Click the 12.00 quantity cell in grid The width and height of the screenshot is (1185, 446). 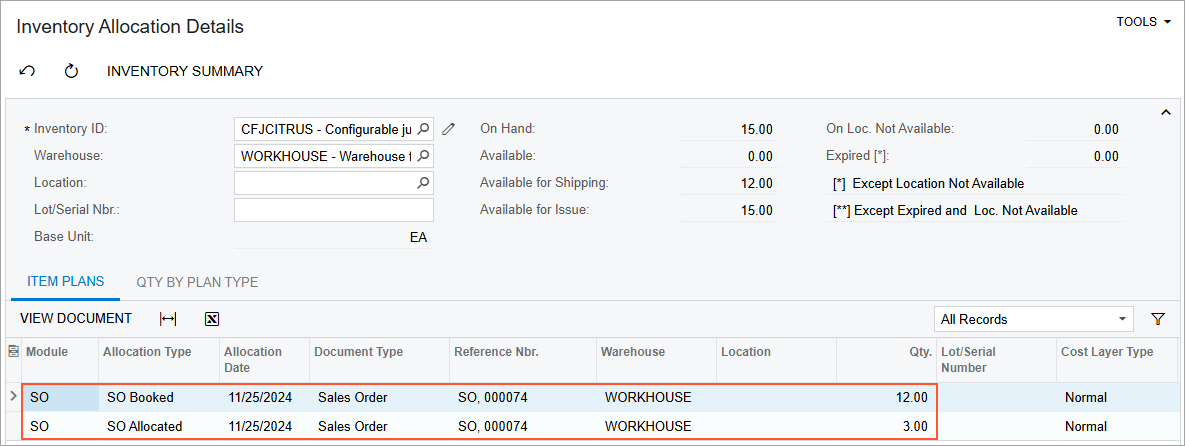coord(886,397)
